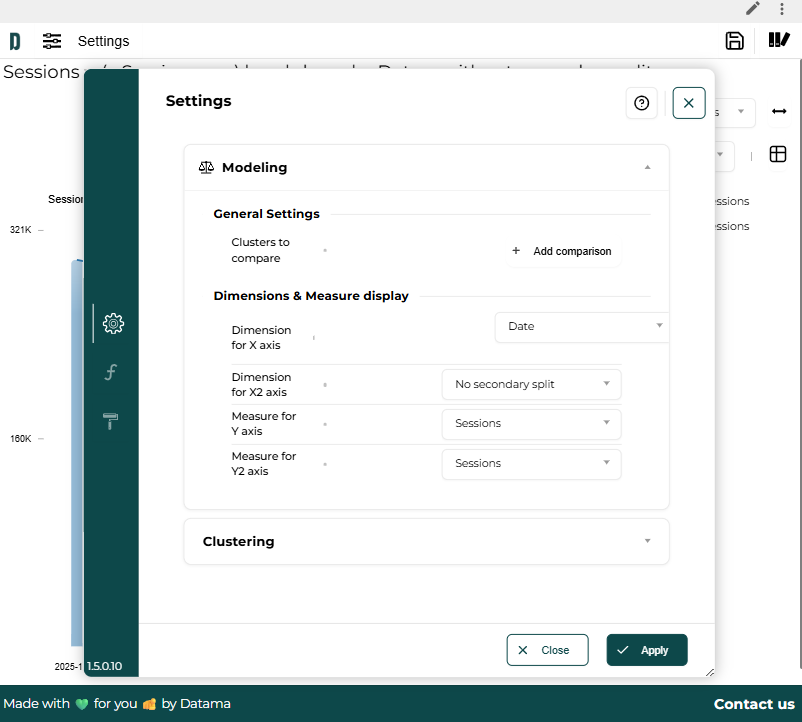
Task: Click the save disk icon in header
Action: coord(734,41)
